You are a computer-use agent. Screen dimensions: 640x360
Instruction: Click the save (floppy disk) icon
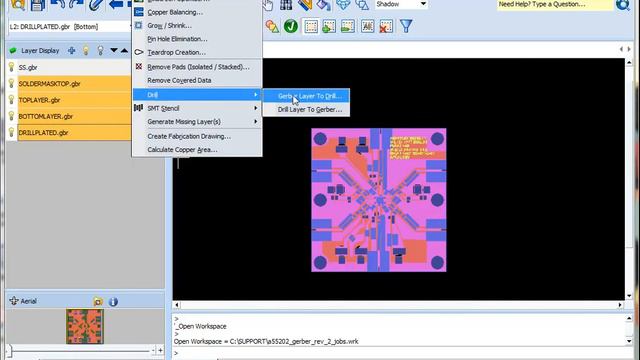37,5
